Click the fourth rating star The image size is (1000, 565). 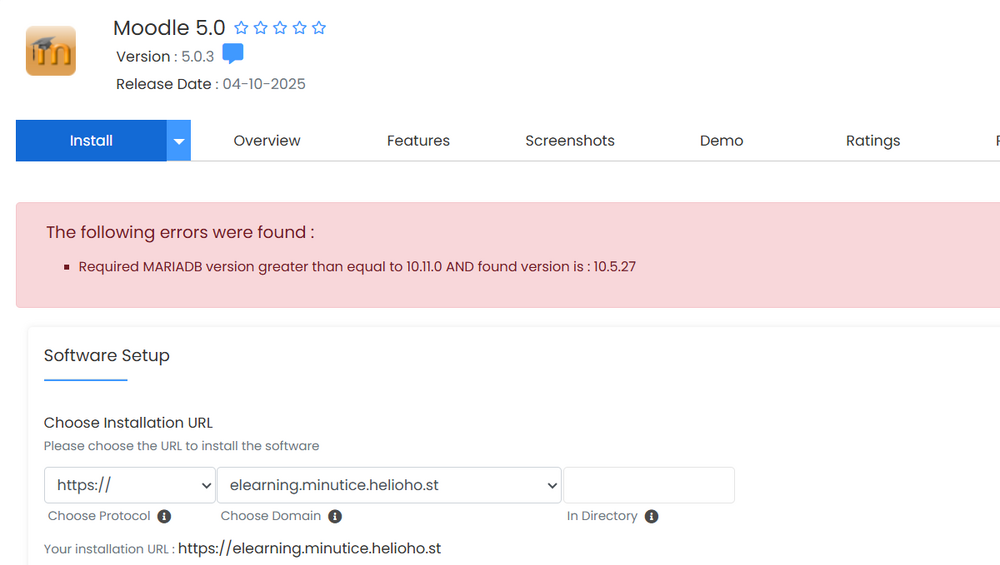point(299,28)
